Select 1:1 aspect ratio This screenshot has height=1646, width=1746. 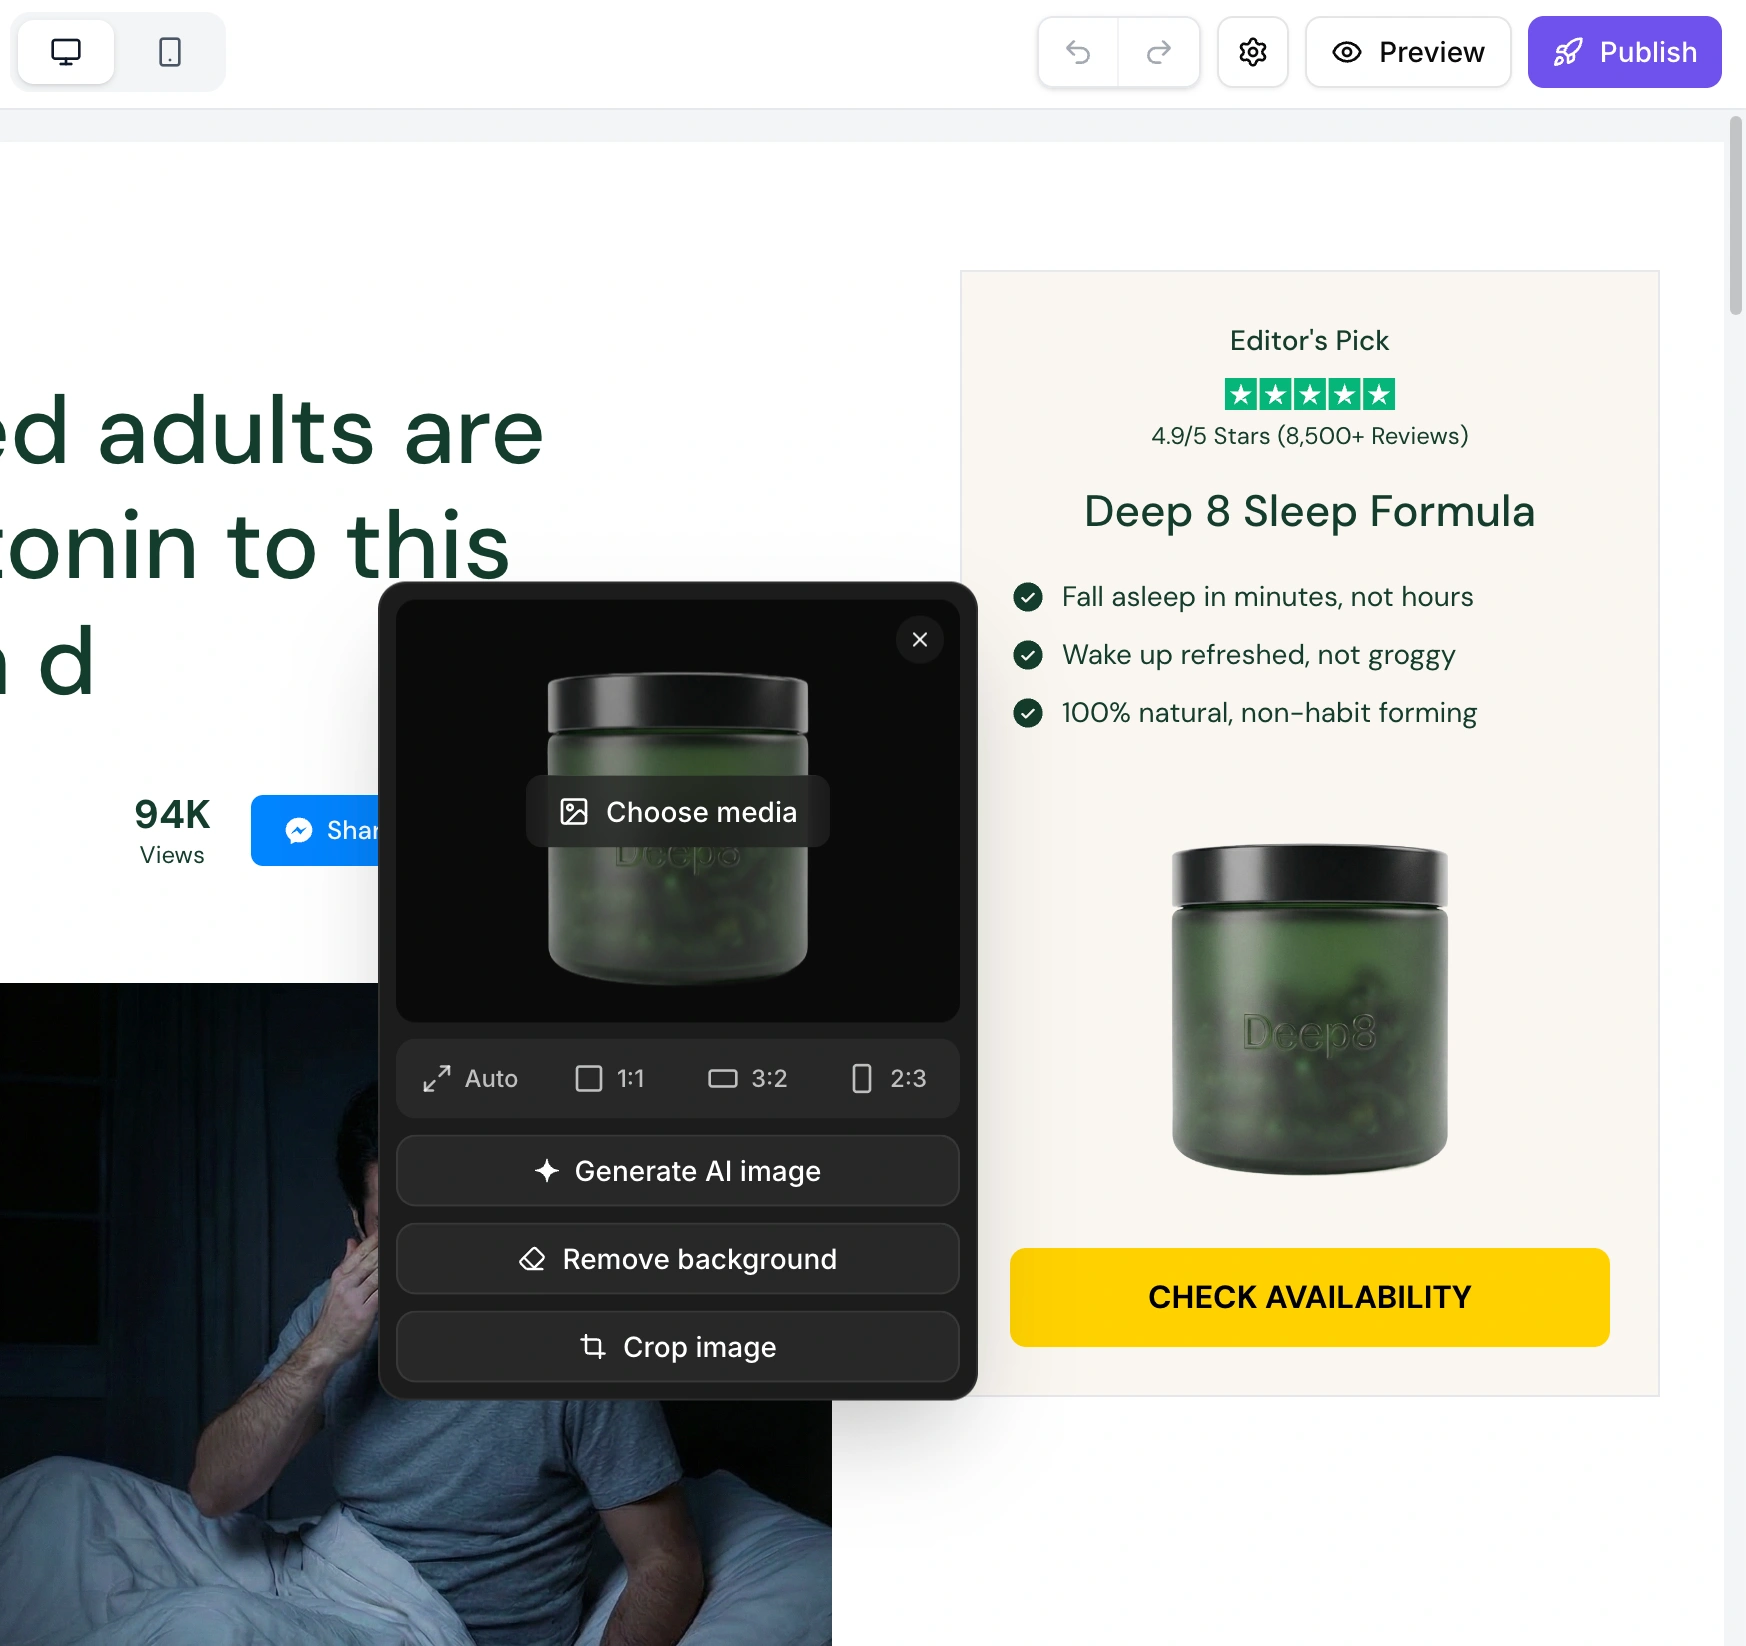610,1078
